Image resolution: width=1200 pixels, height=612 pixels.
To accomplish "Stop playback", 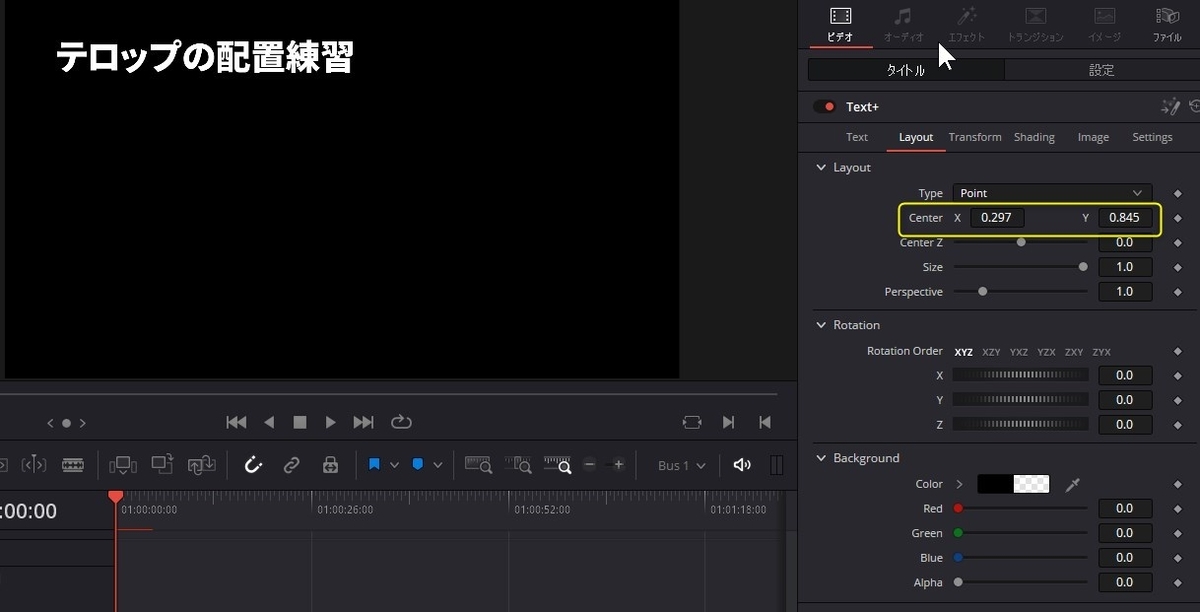I will coord(299,422).
